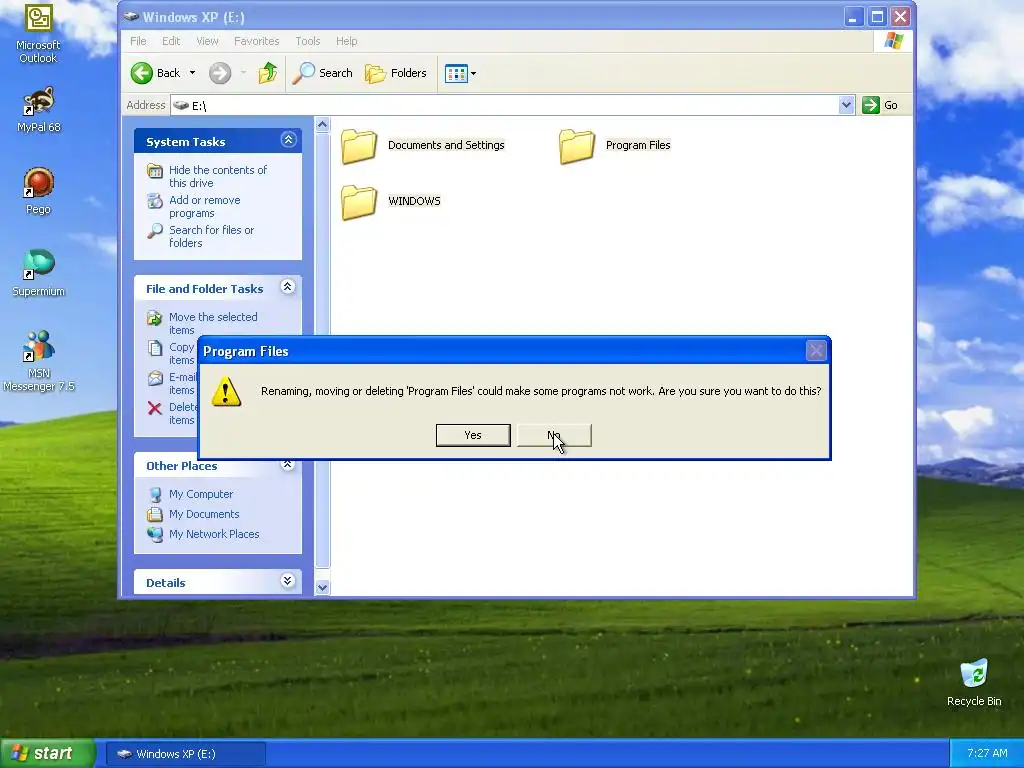Collapse the File and Folder Tasks panel

(287, 287)
